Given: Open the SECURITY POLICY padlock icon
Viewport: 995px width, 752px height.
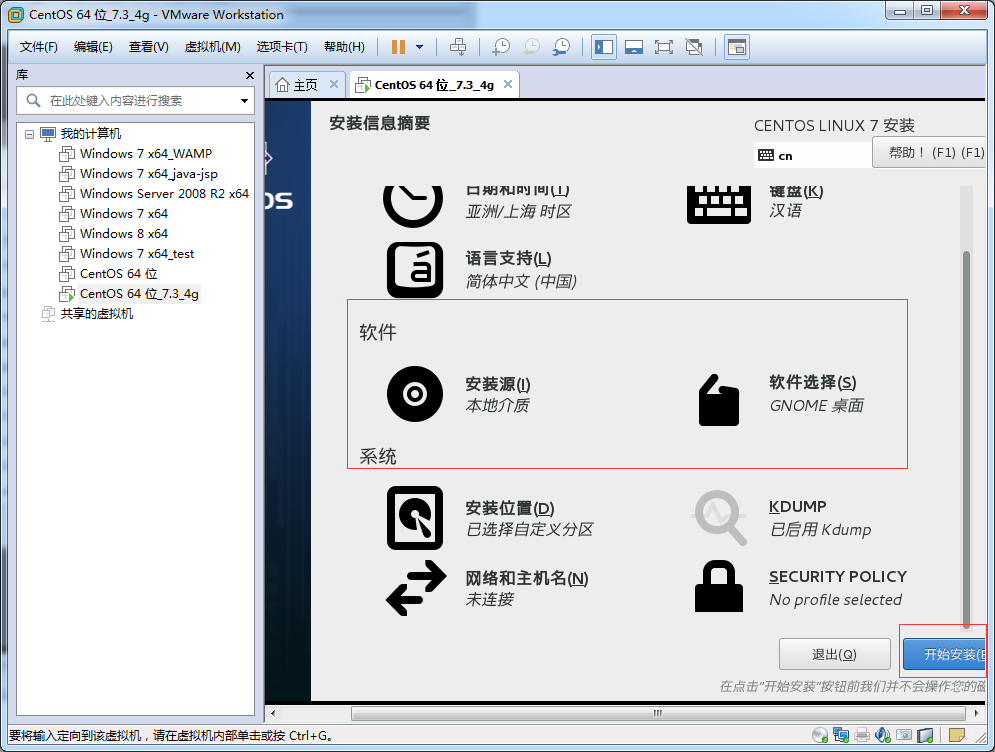Looking at the screenshot, I should point(719,586).
